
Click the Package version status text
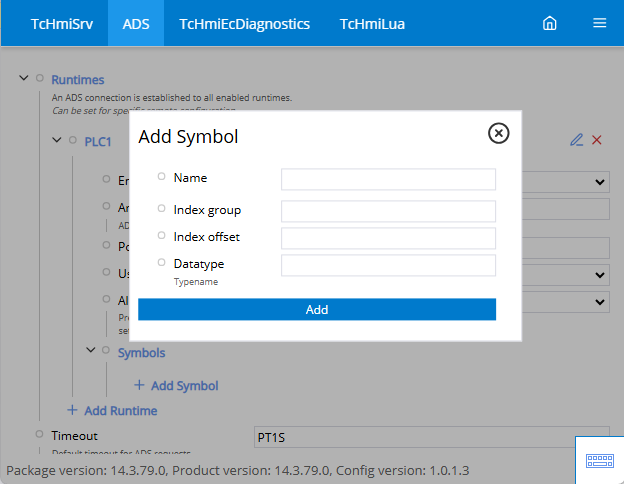238,470
